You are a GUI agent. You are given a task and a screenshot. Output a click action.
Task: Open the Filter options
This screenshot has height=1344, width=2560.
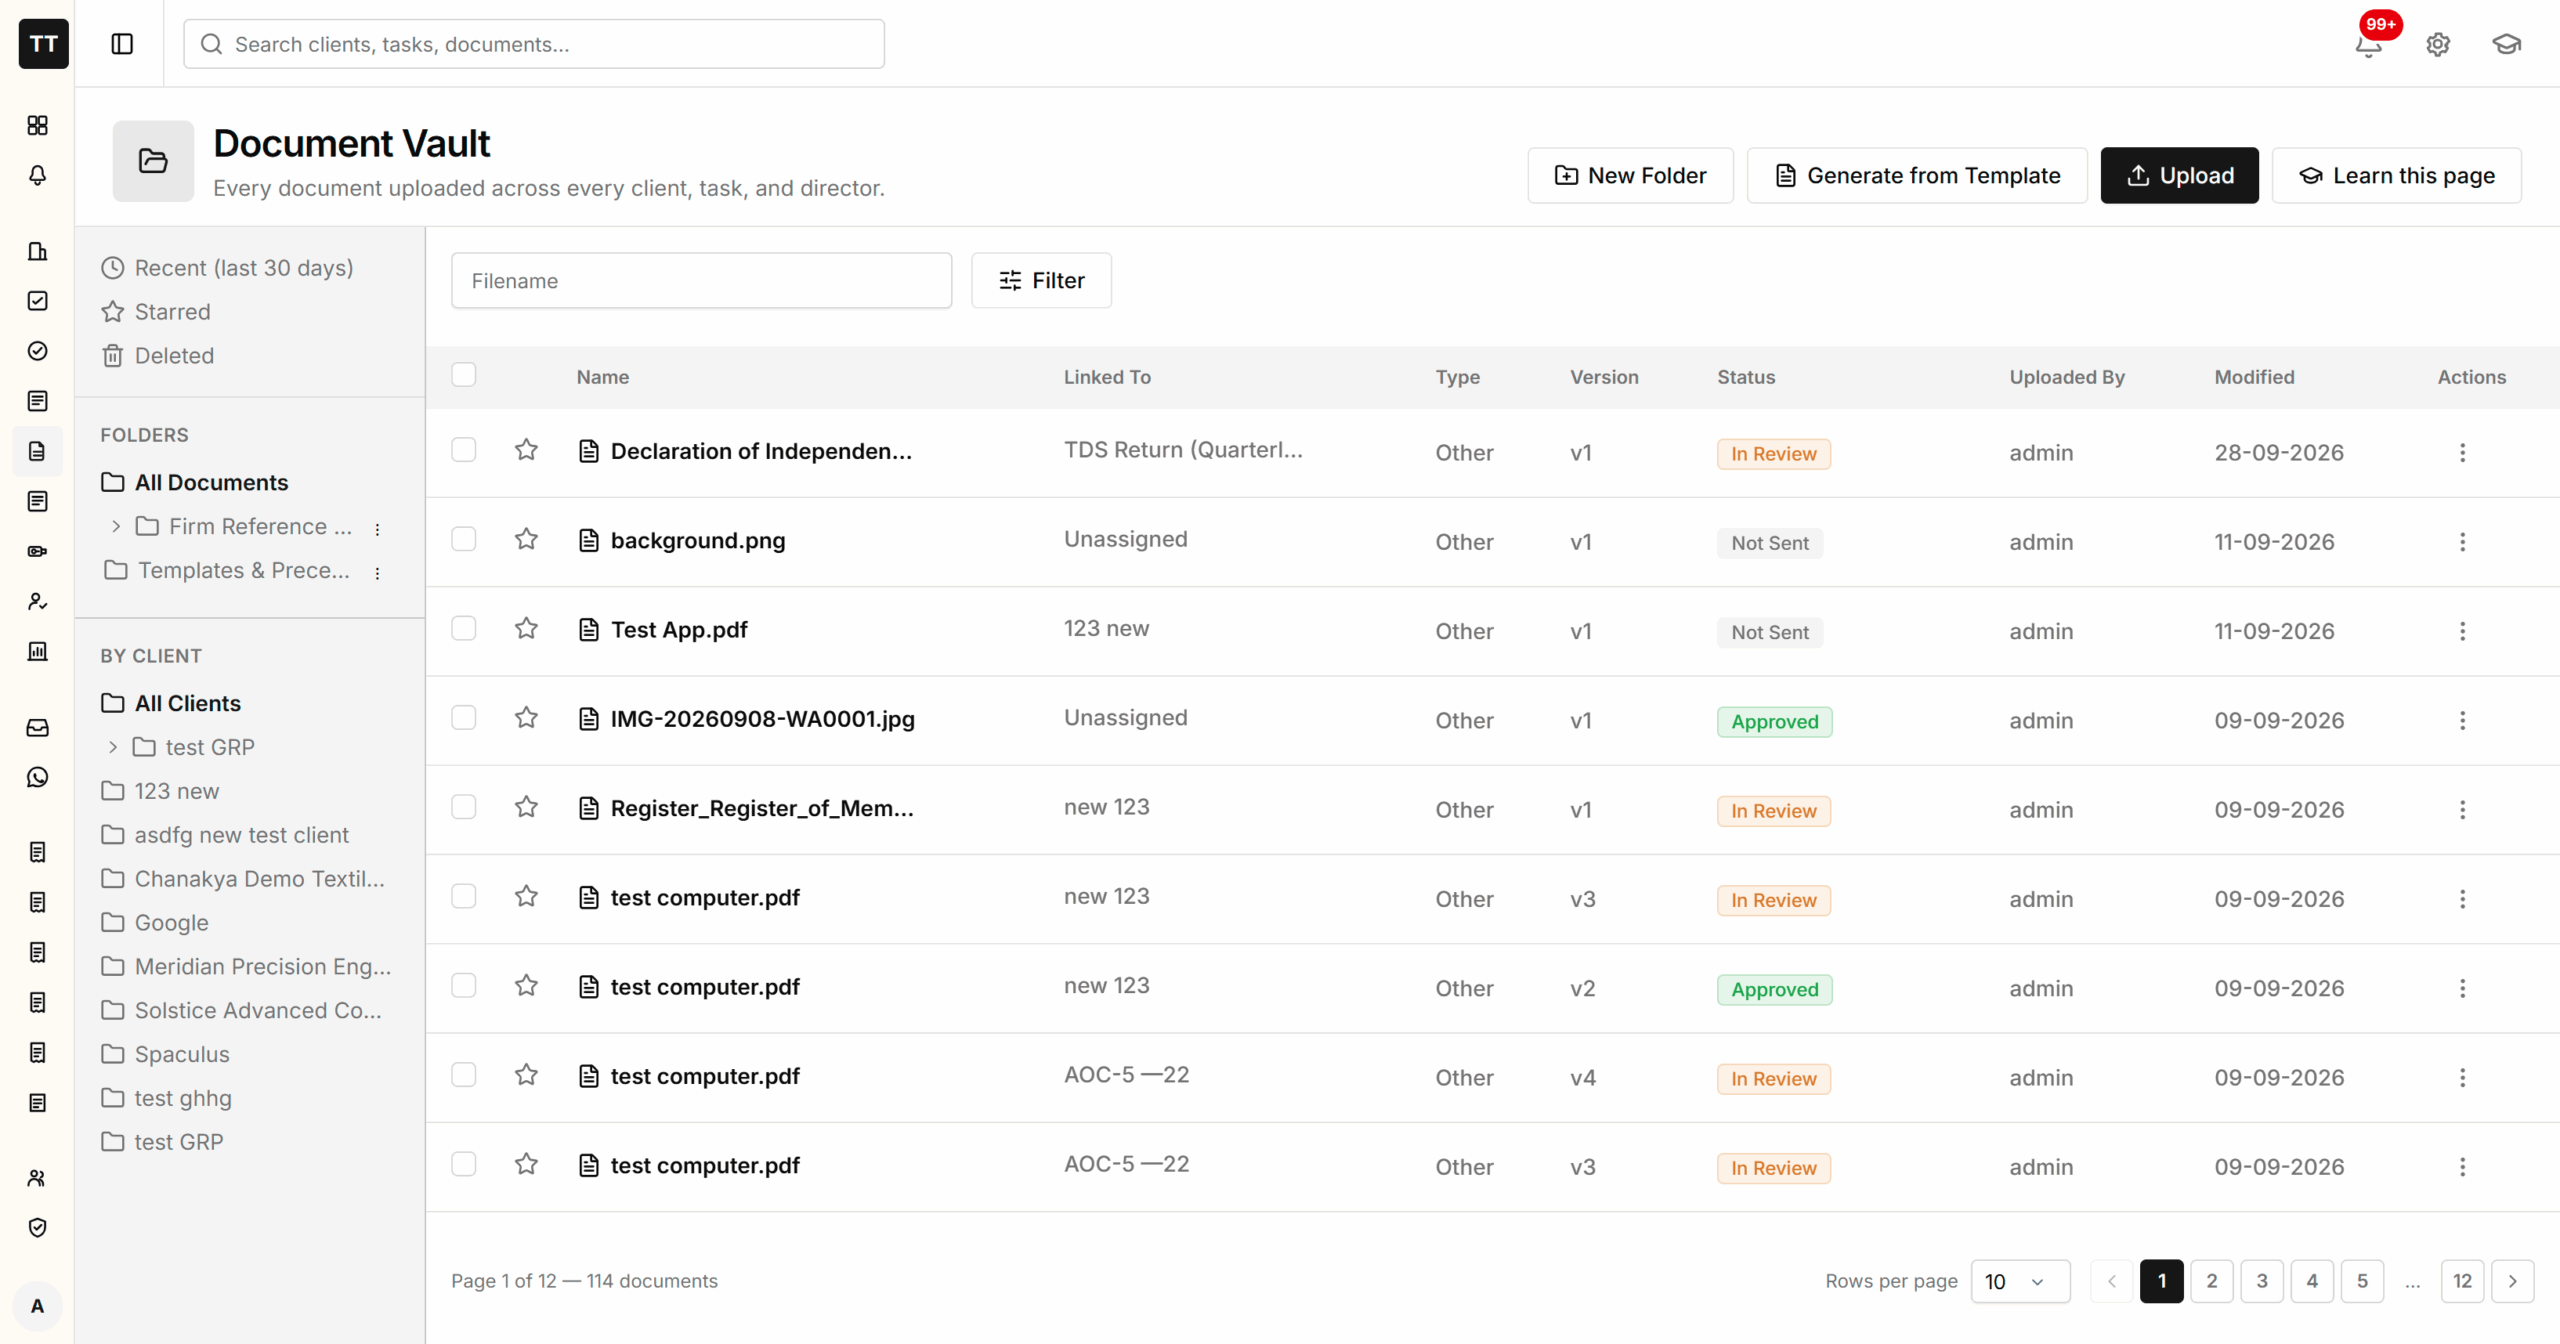tap(1041, 281)
